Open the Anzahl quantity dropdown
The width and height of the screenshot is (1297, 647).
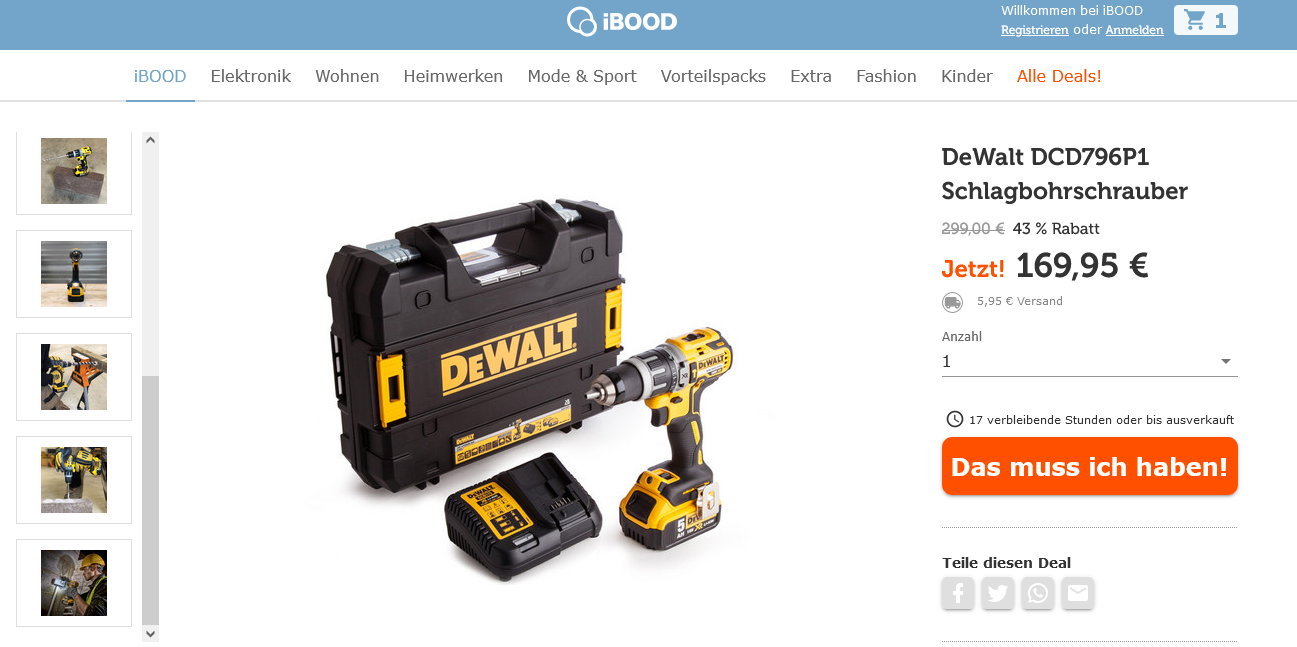[x=1089, y=361]
